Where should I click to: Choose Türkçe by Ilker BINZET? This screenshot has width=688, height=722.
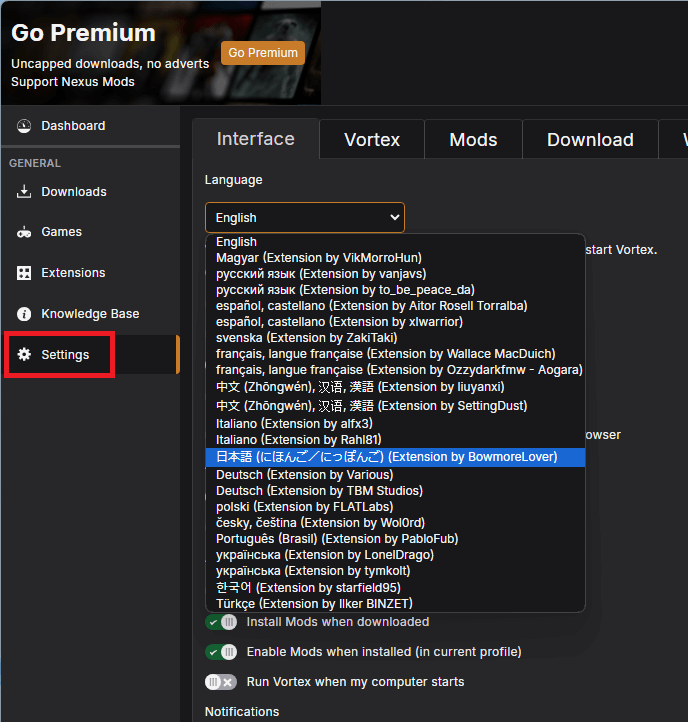[x=314, y=603]
